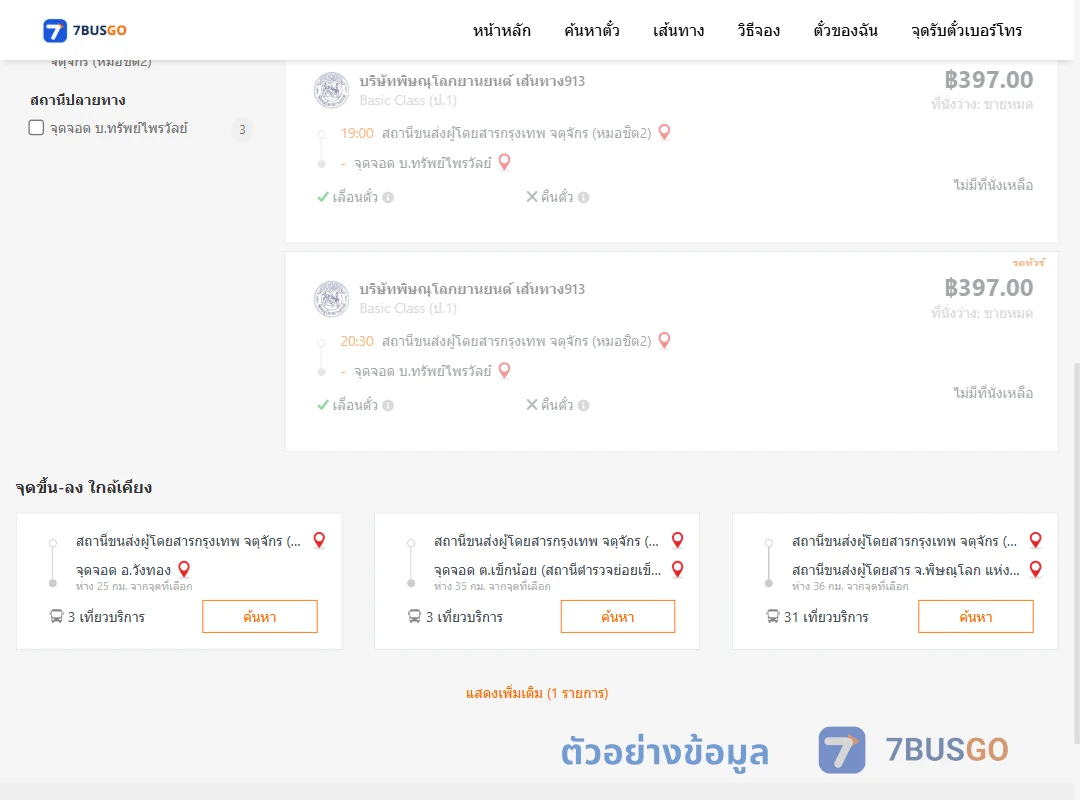Click operator logo of the 20:30 trip
1080x800 pixels.
click(x=331, y=298)
